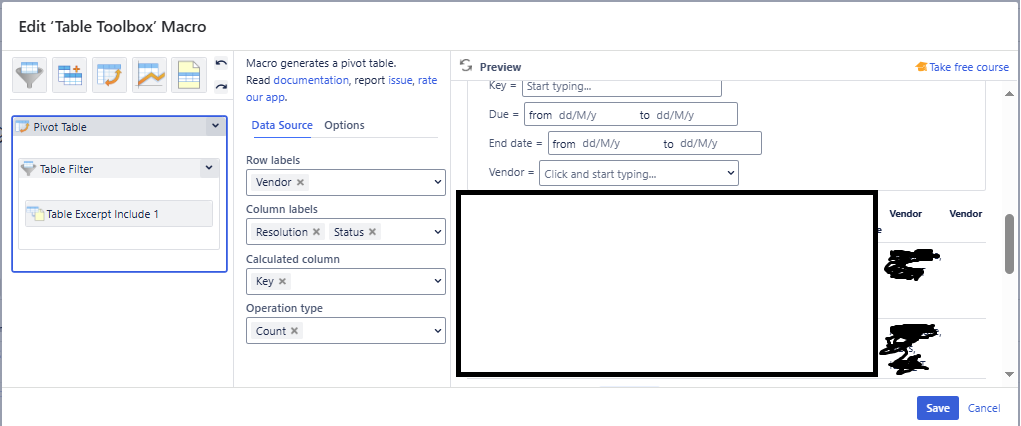This screenshot has width=1021, height=426.
Task: Add a Table Filter macro via funnel icon
Action: point(29,75)
